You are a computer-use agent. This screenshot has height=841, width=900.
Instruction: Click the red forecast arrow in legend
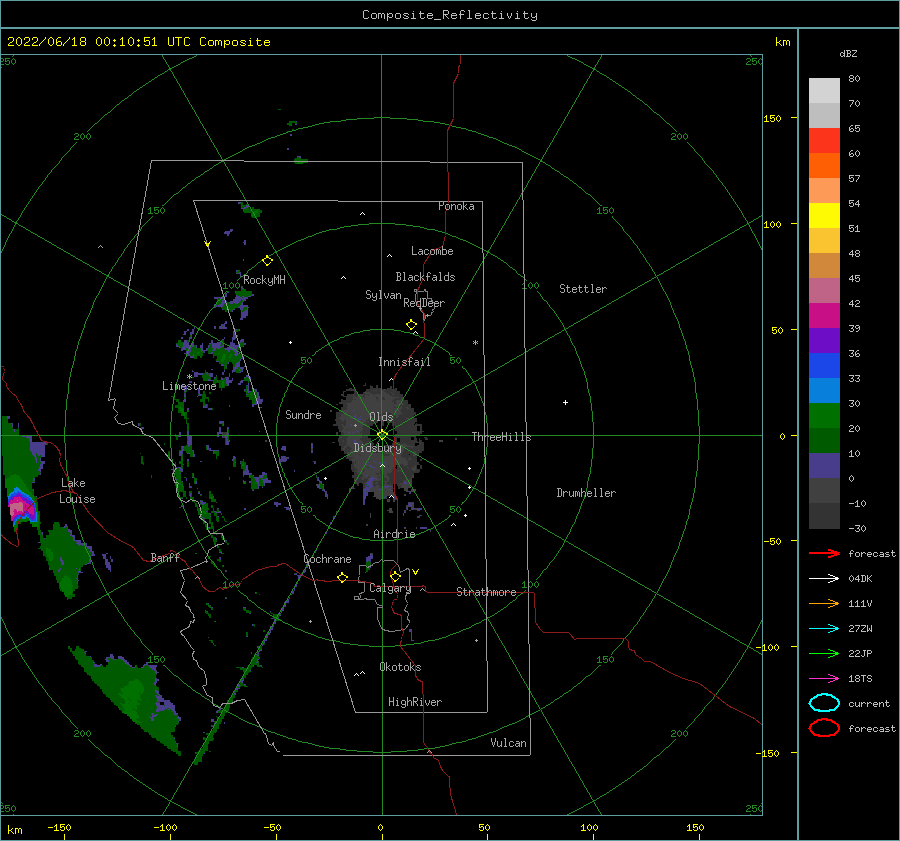tap(824, 553)
